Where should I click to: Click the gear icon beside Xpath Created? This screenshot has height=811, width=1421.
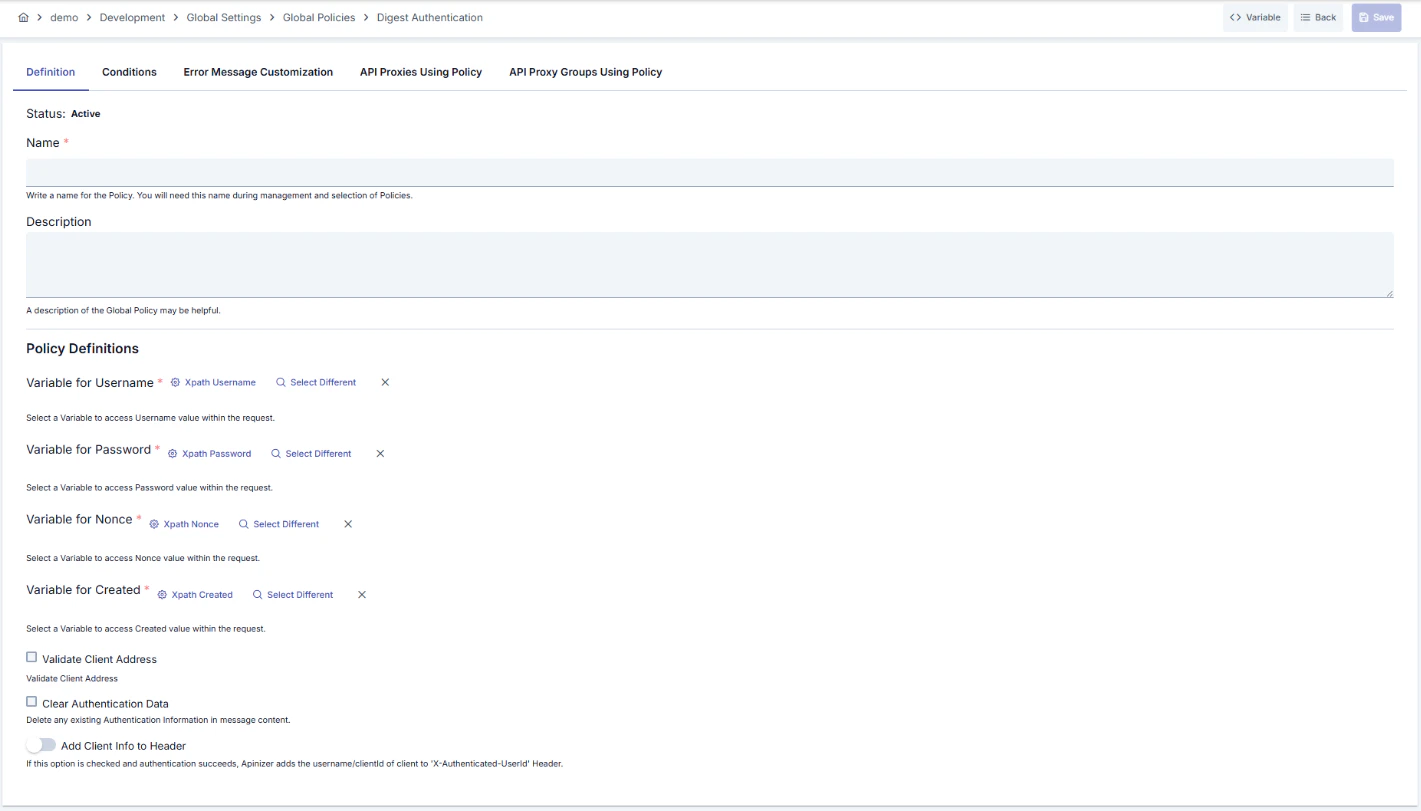tap(161, 594)
